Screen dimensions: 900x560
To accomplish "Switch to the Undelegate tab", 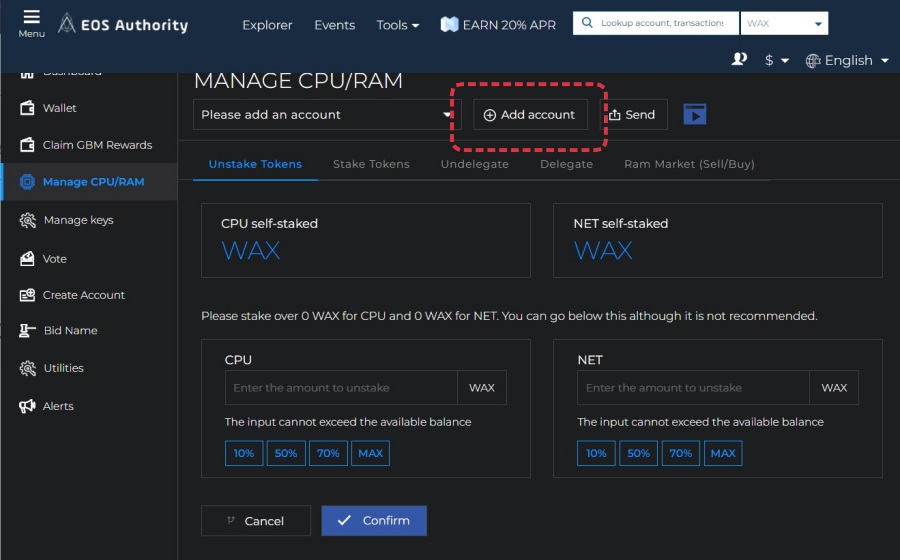I will click(475, 164).
